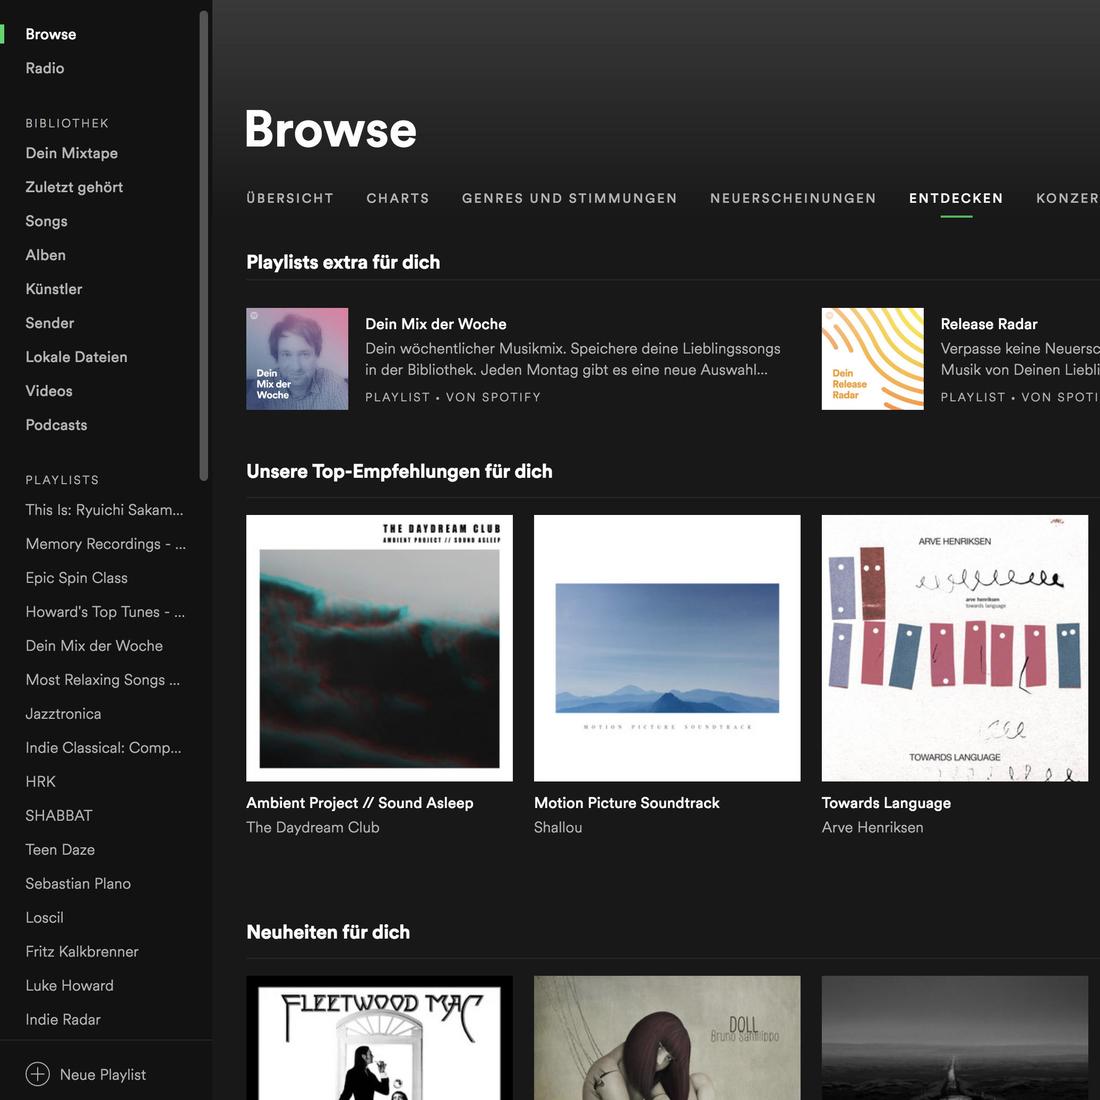This screenshot has height=1100, width=1100.
Task: Click the Neuheiten für dich heading
Action: (x=328, y=932)
